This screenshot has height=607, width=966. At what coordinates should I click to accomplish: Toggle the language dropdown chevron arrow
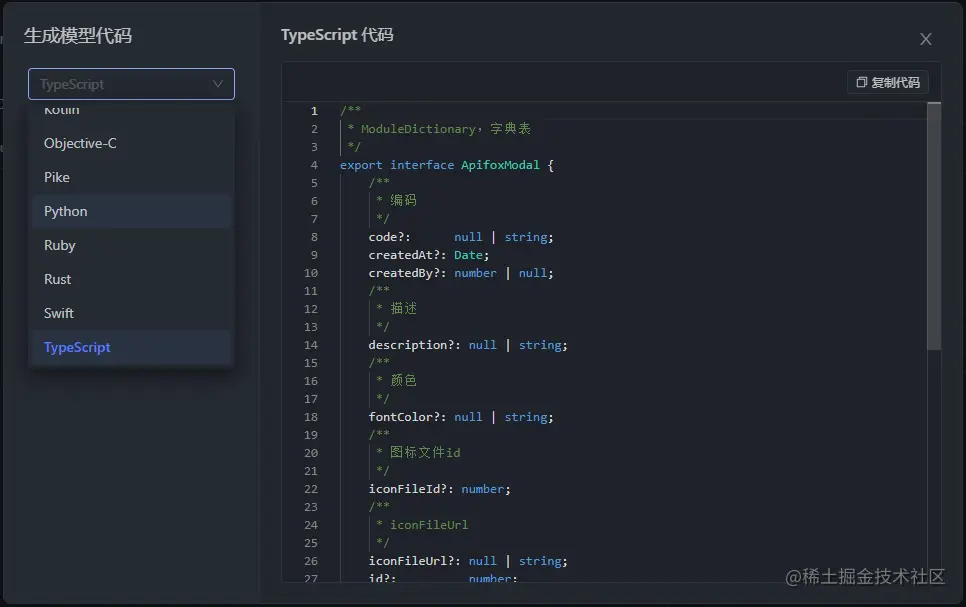point(217,84)
